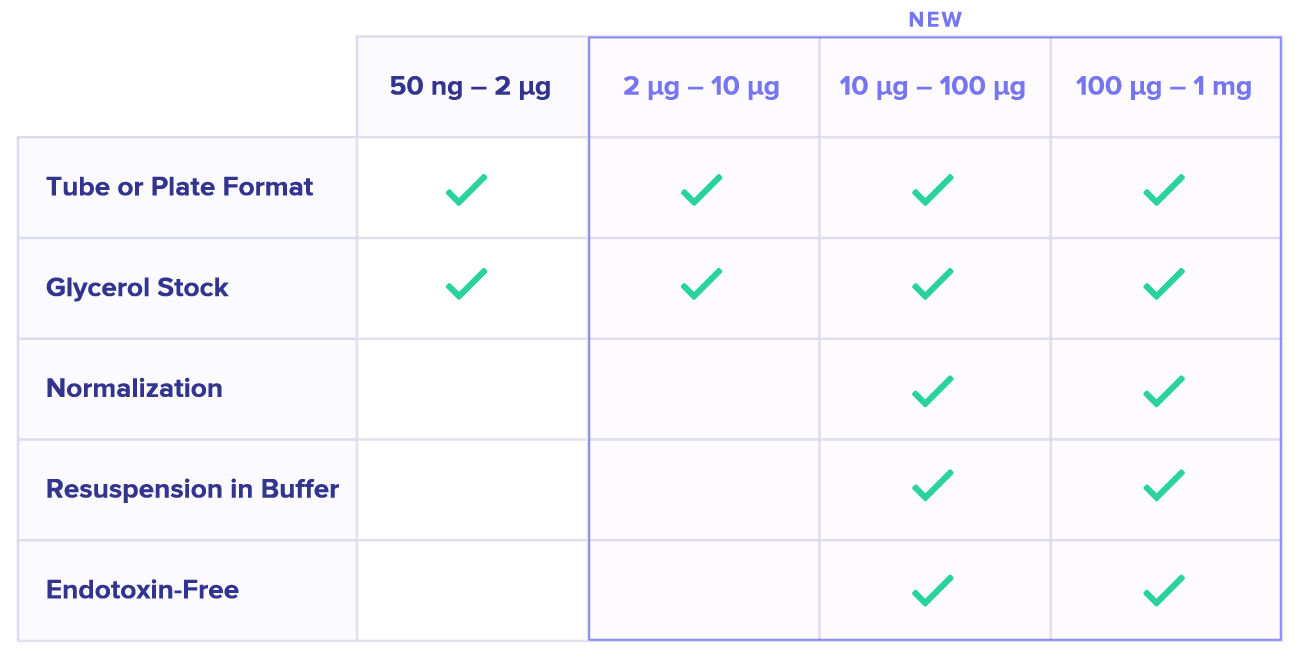Select the 10 µg – 100 µg column header
Screen dimensions: 1300x662
[932, 87]
